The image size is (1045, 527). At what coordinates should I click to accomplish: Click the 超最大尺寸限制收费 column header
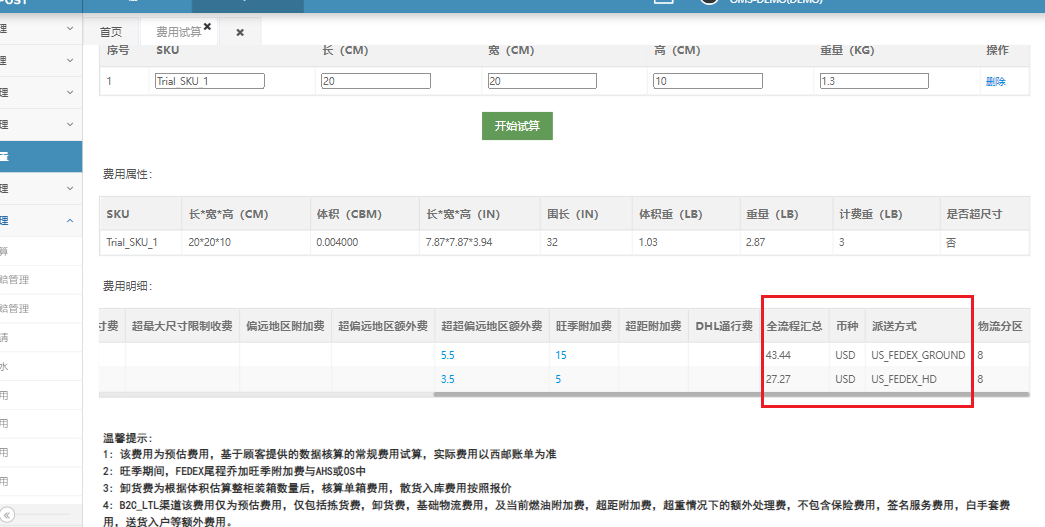[182, 326]
